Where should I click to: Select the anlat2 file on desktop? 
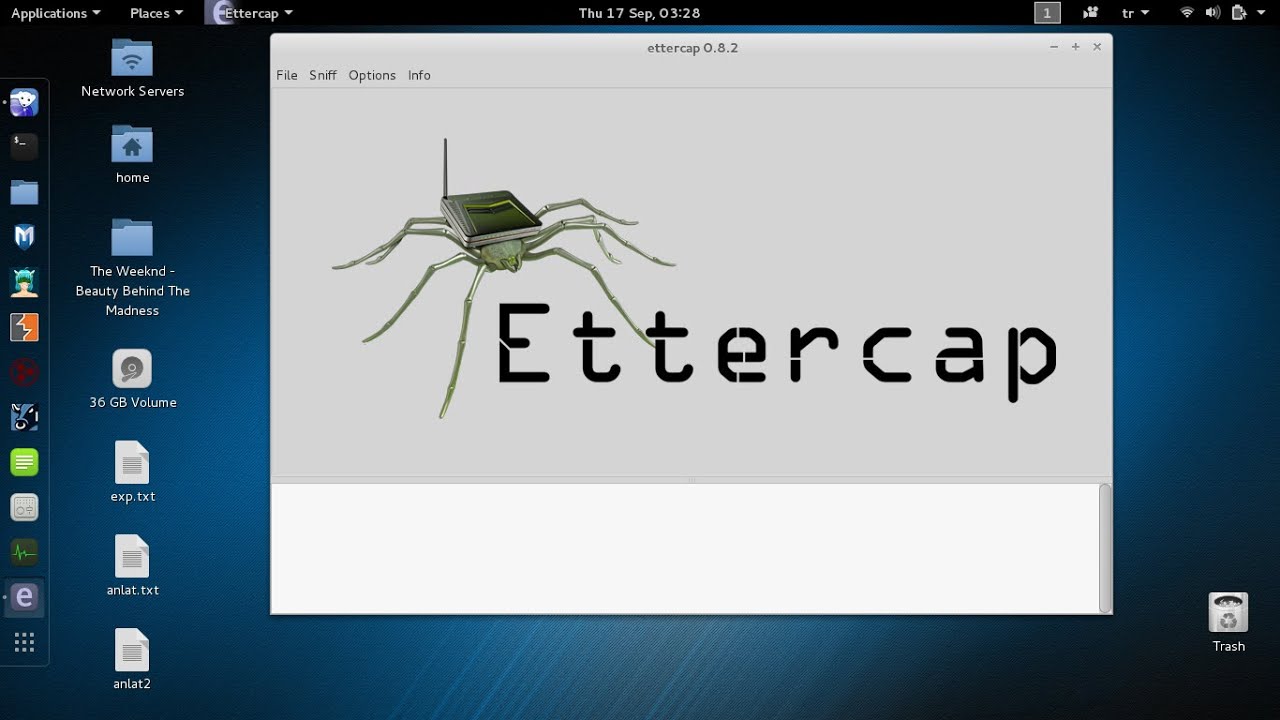coord(132,660)
